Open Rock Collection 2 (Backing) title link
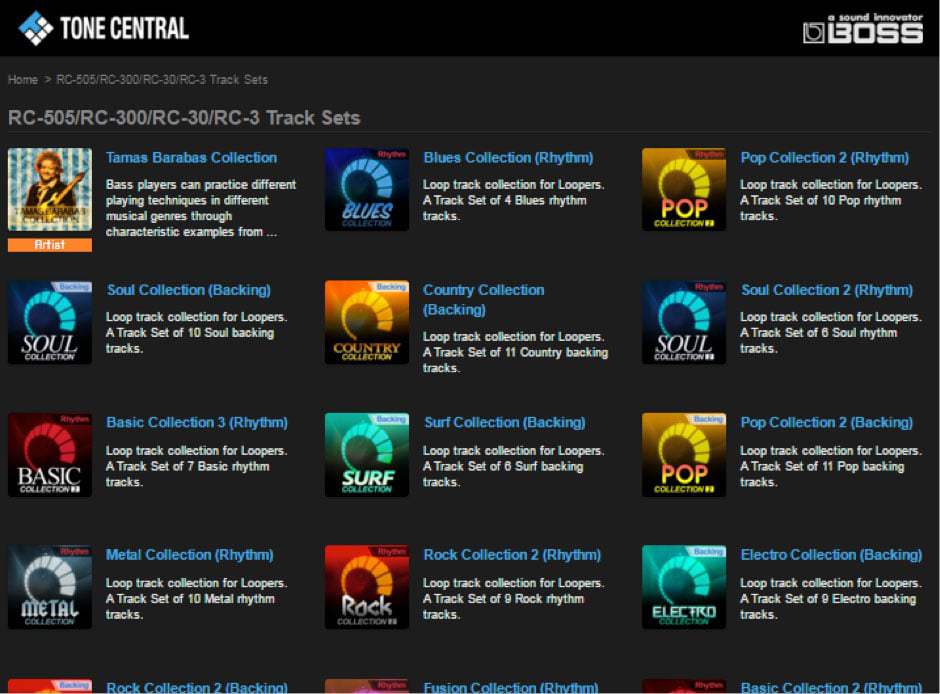 (197, 687)
